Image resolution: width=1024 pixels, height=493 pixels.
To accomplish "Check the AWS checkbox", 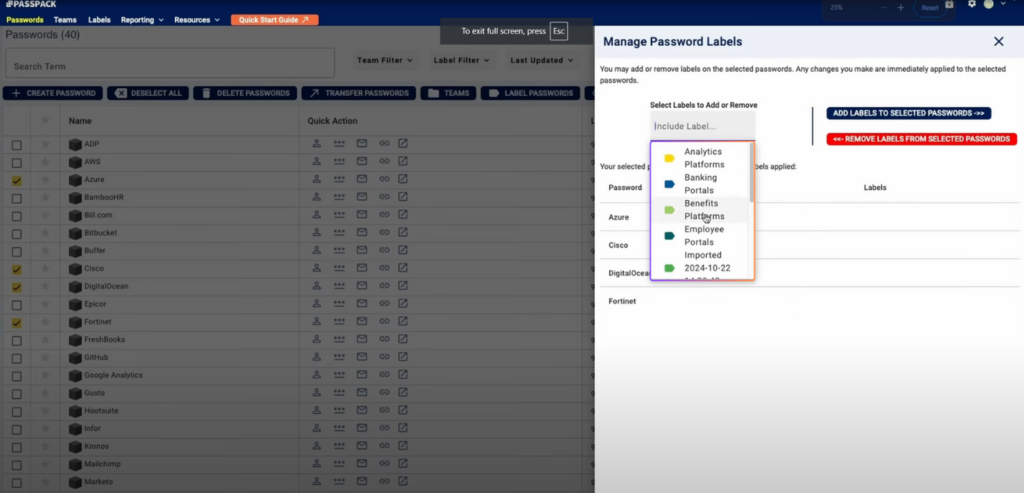I will (17, 163).
